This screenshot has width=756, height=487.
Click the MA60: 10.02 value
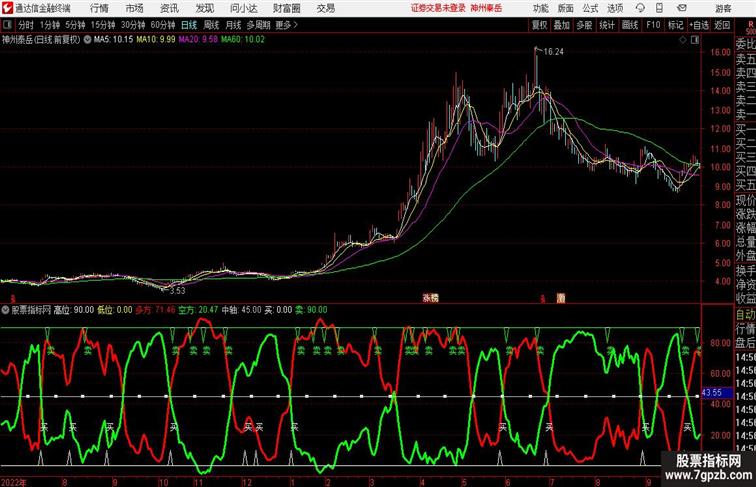coord(243,40)
